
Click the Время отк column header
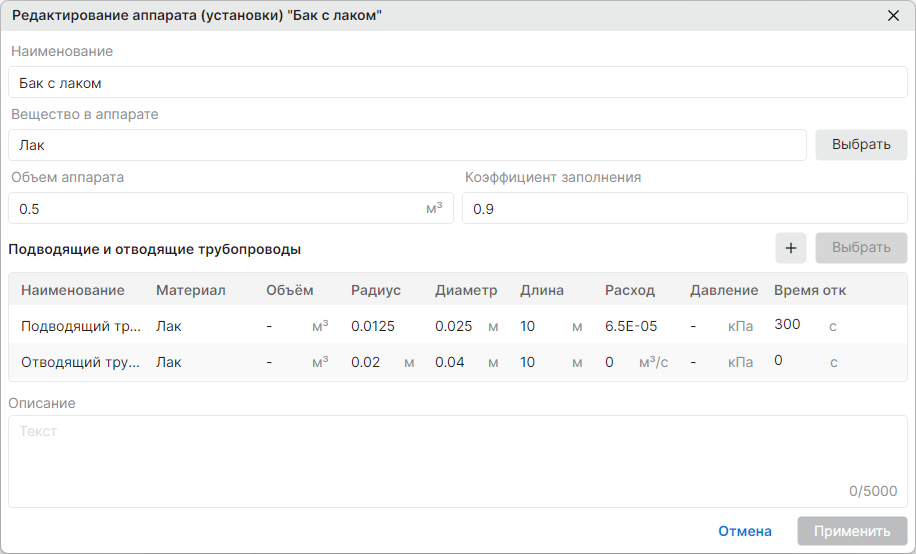(x=810, y=290)
